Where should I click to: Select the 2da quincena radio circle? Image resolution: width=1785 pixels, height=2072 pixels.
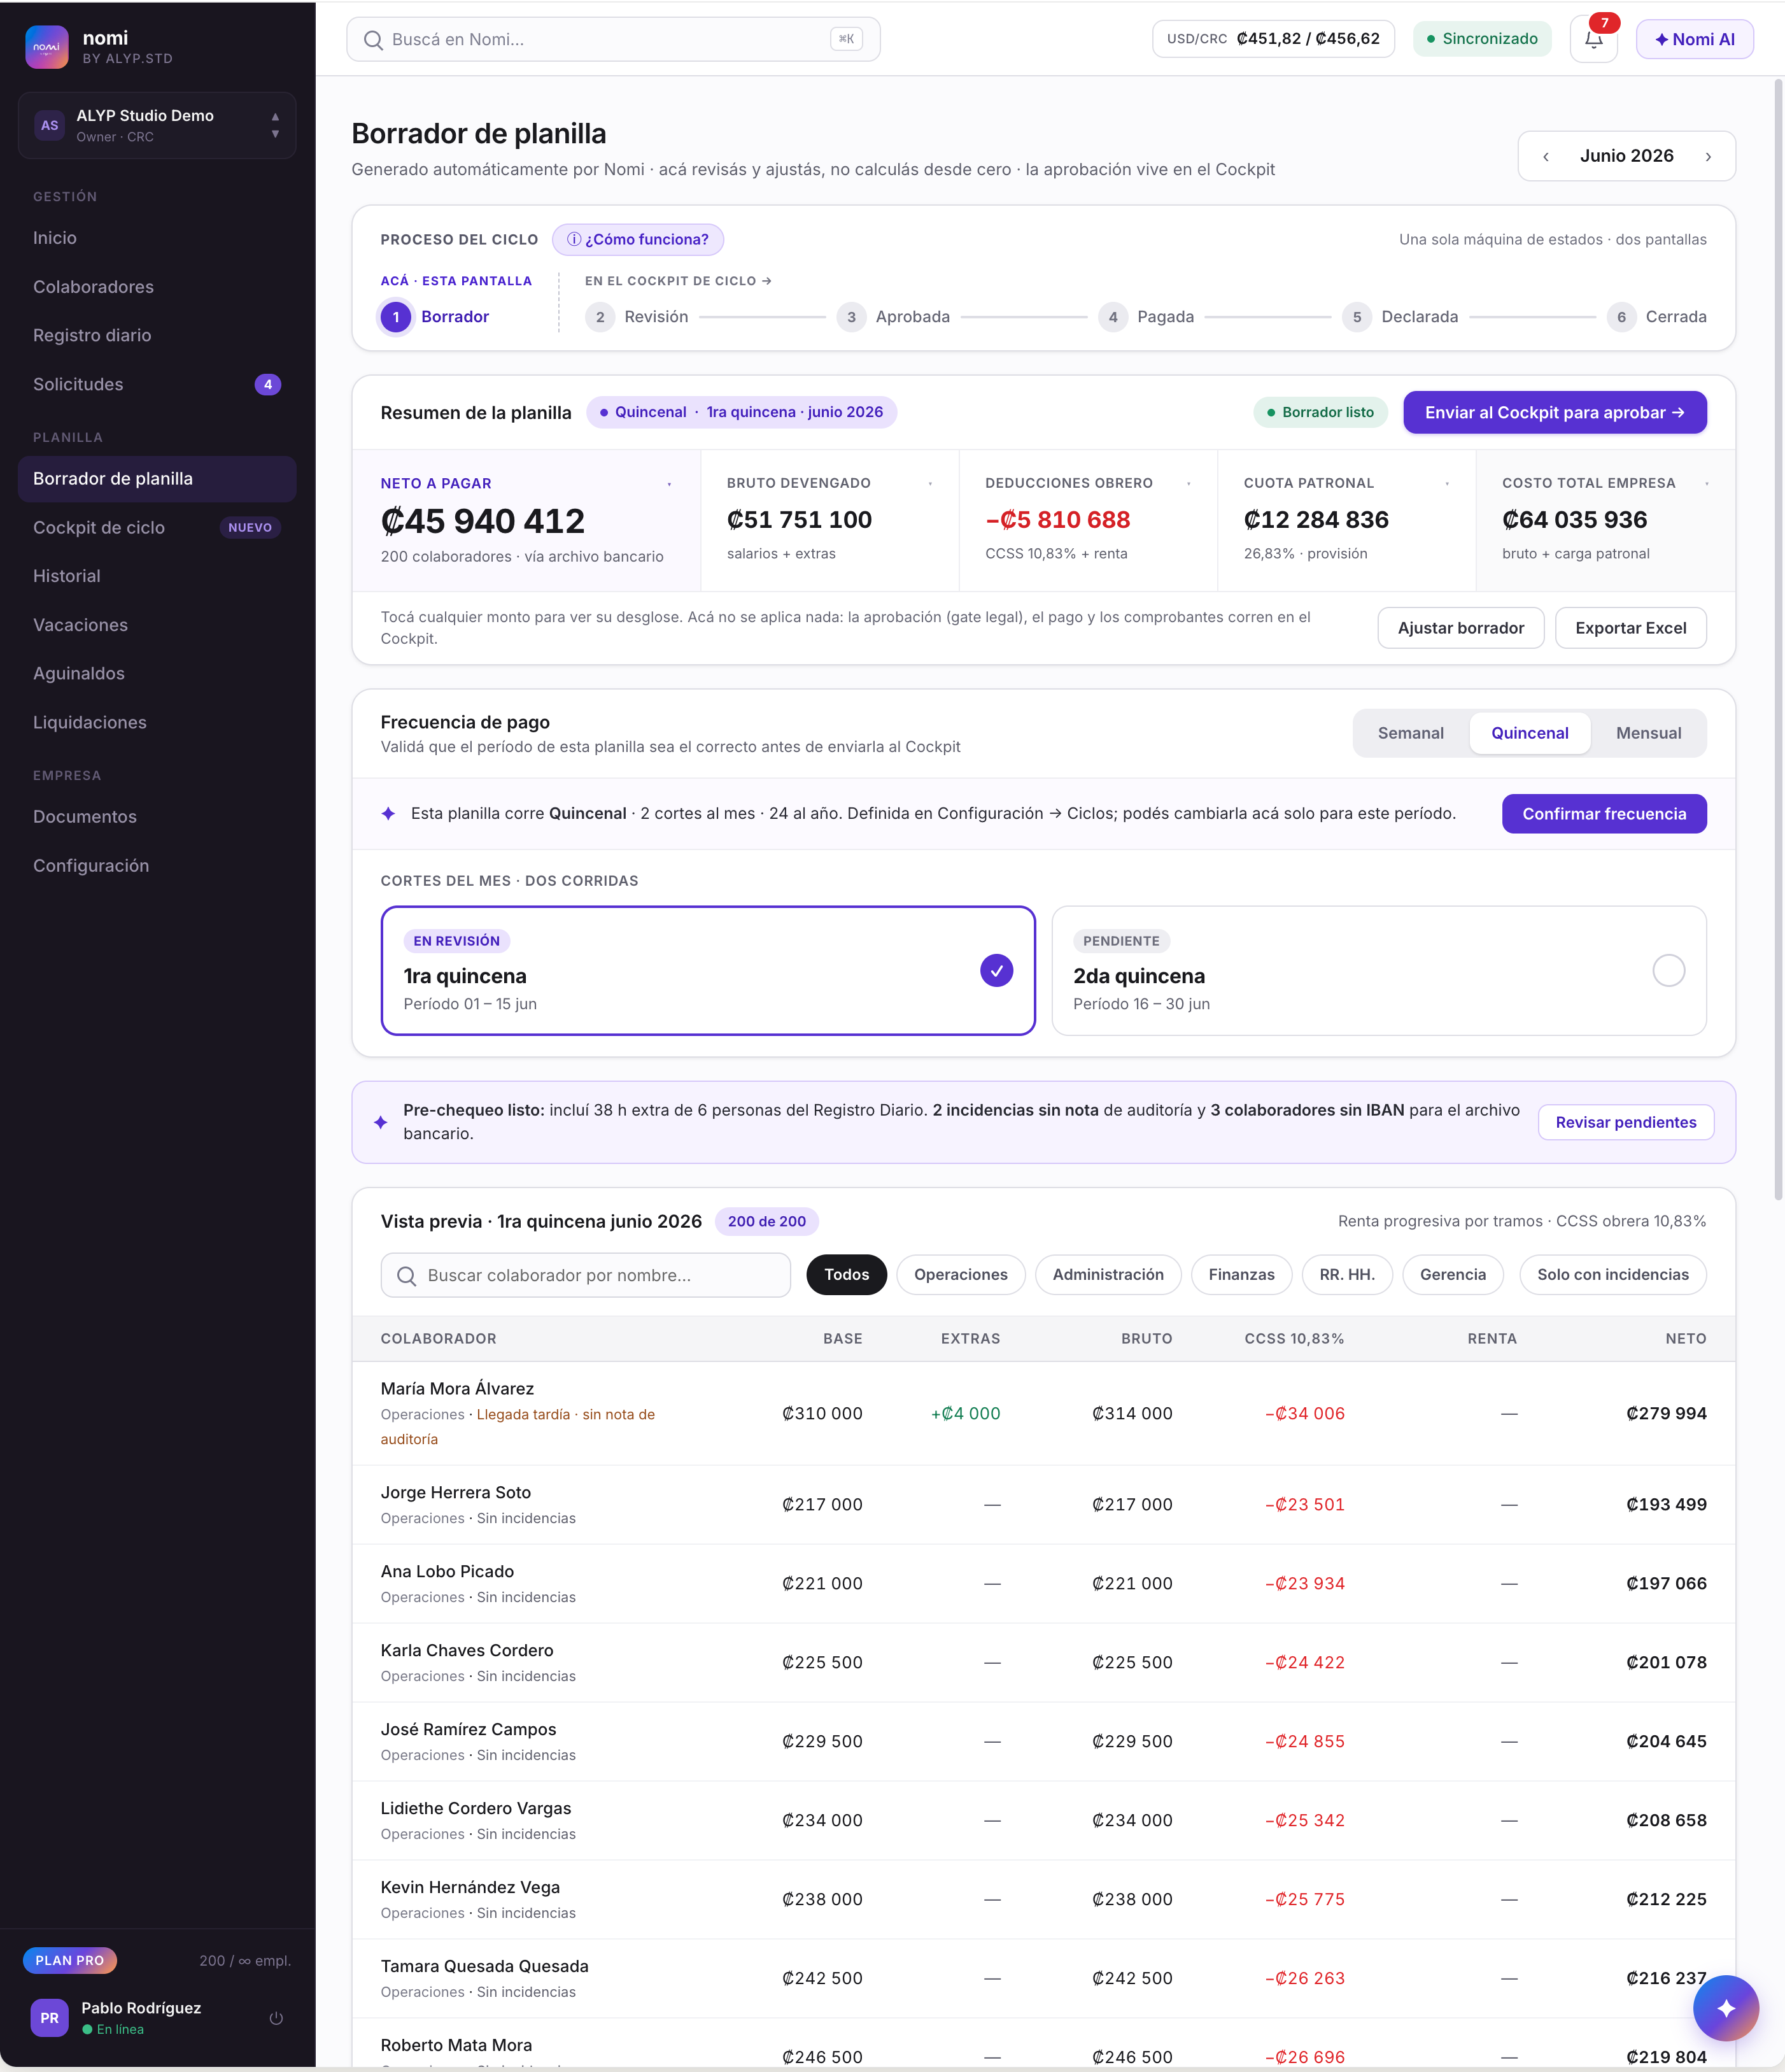[x=1668, y=970]
